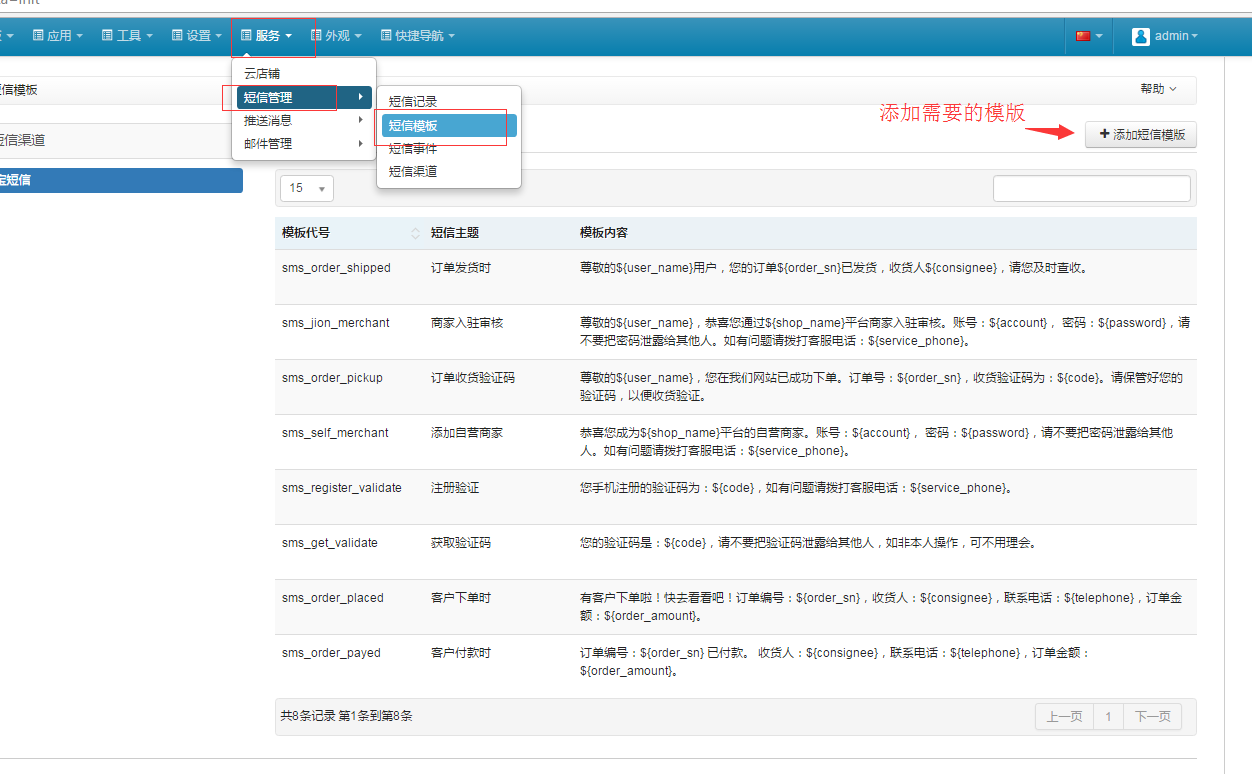This screenshot has width=1252, height=774.
Task: Click the 添加短信模板 button
Action: (1140, 134)
